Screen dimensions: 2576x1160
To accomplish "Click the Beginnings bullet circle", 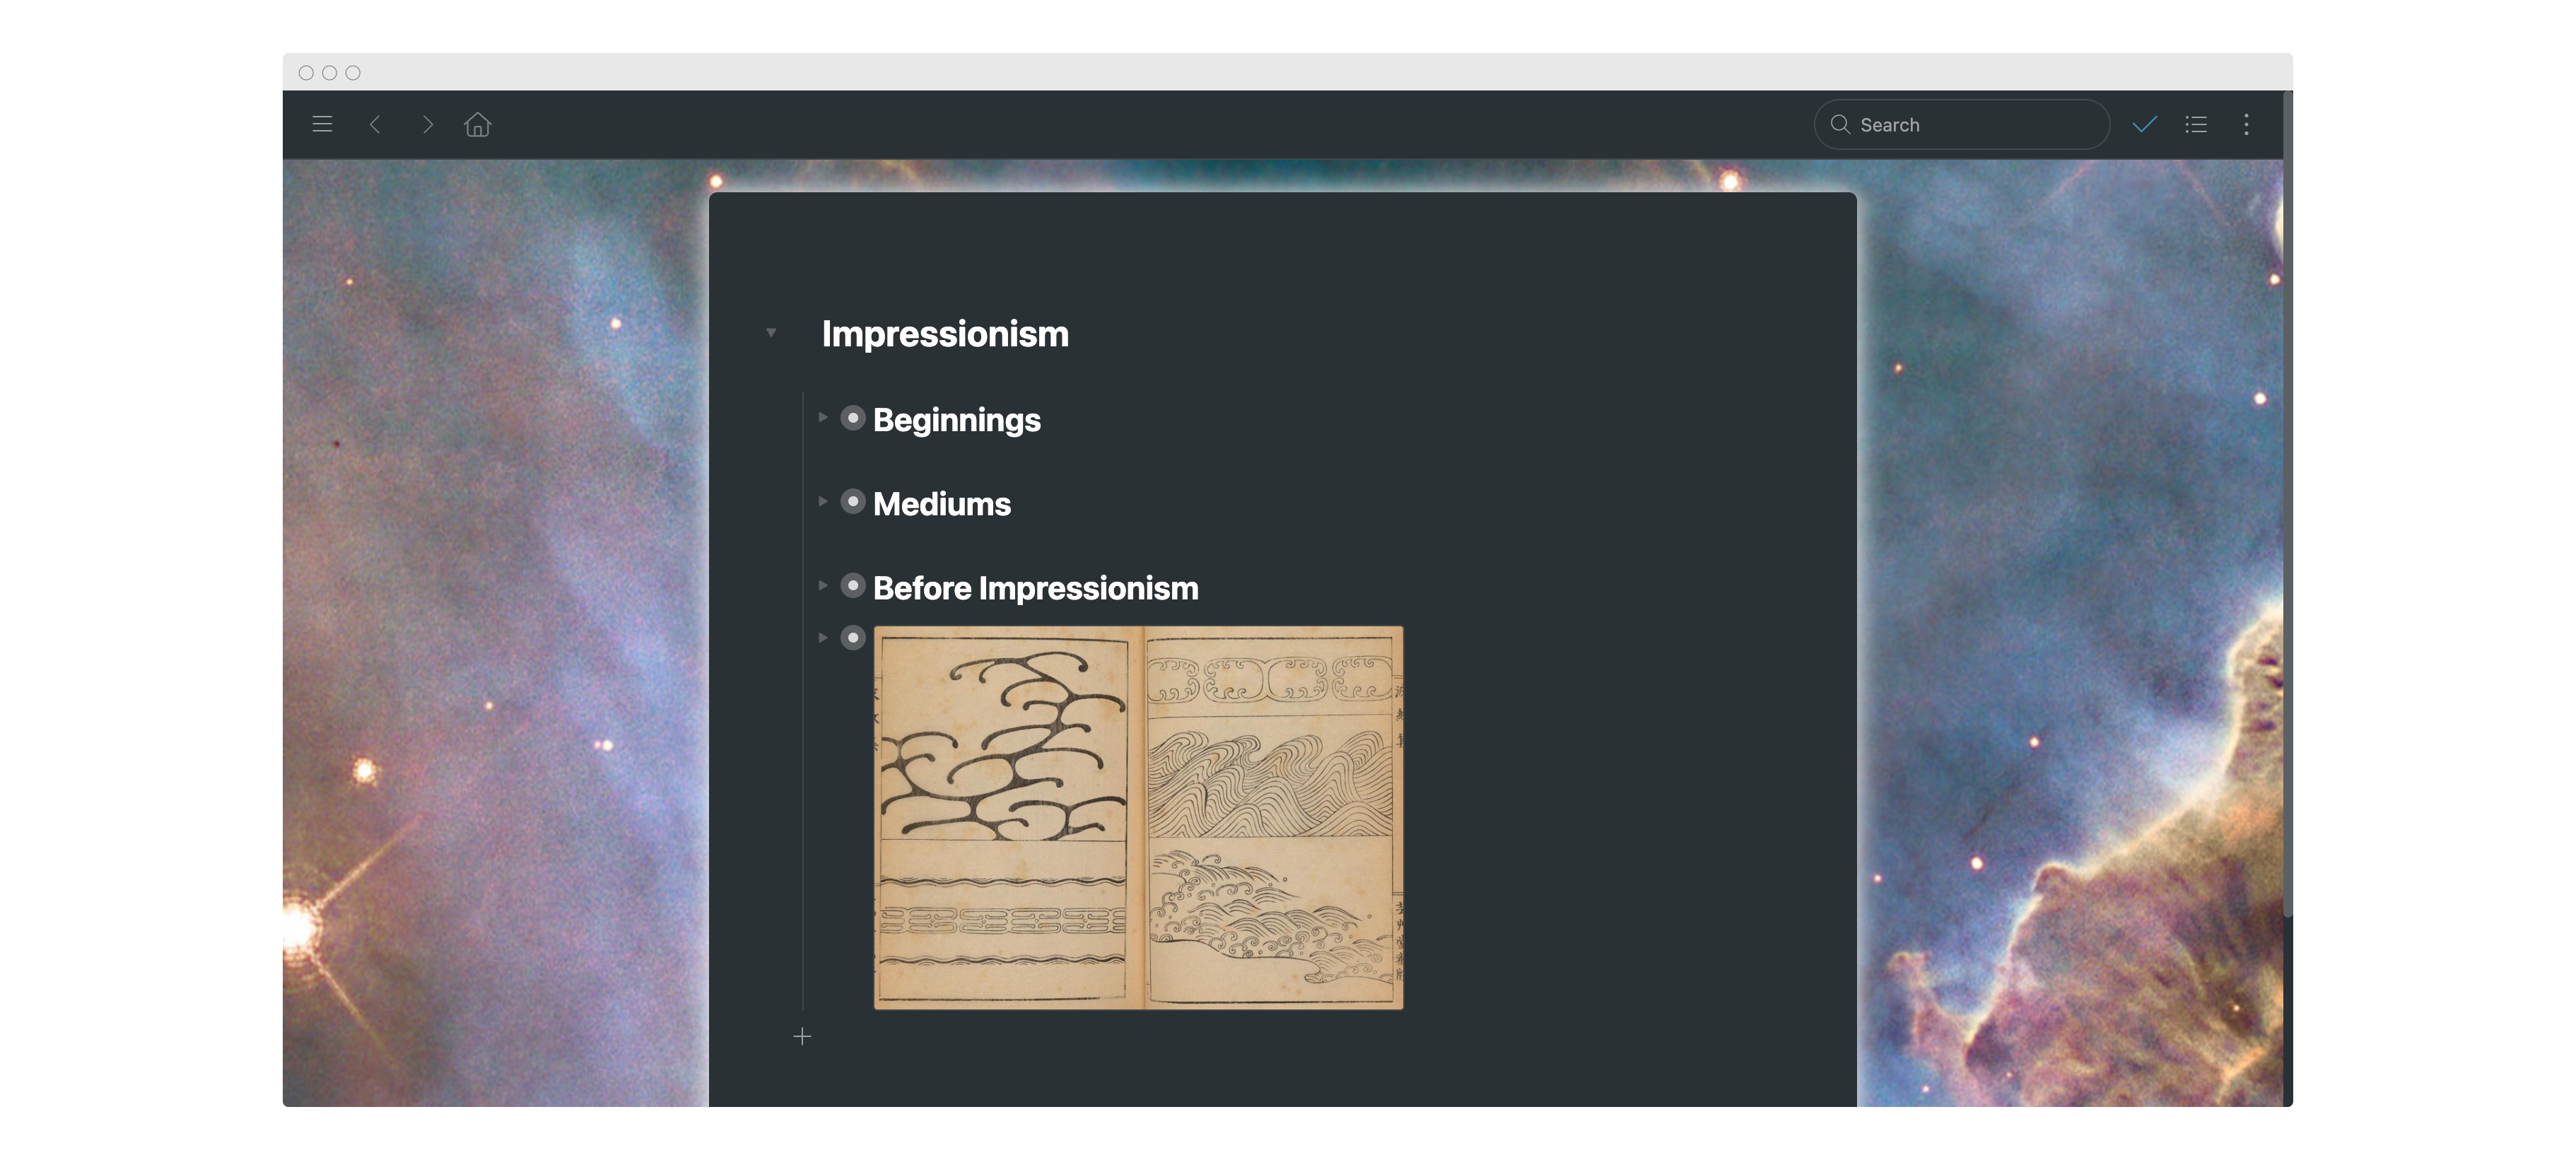I will pyautogui.click(x=853, y=417).
